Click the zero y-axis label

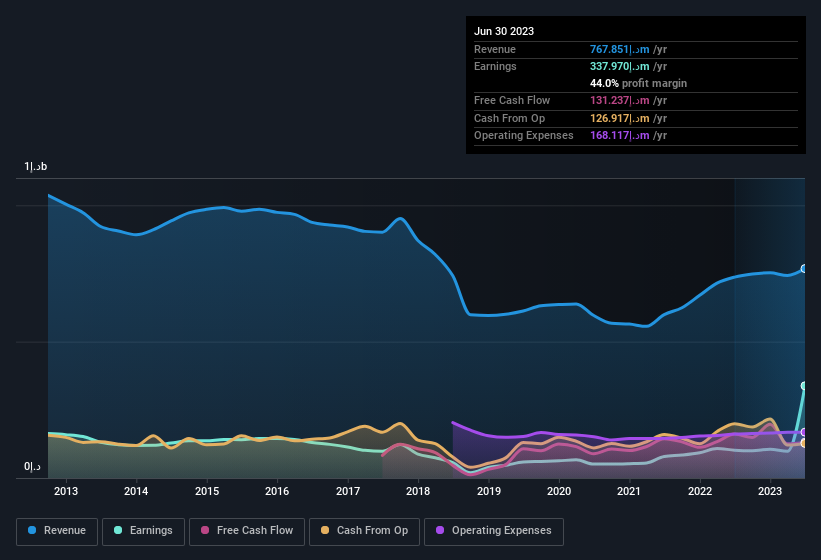coord(32,466)
